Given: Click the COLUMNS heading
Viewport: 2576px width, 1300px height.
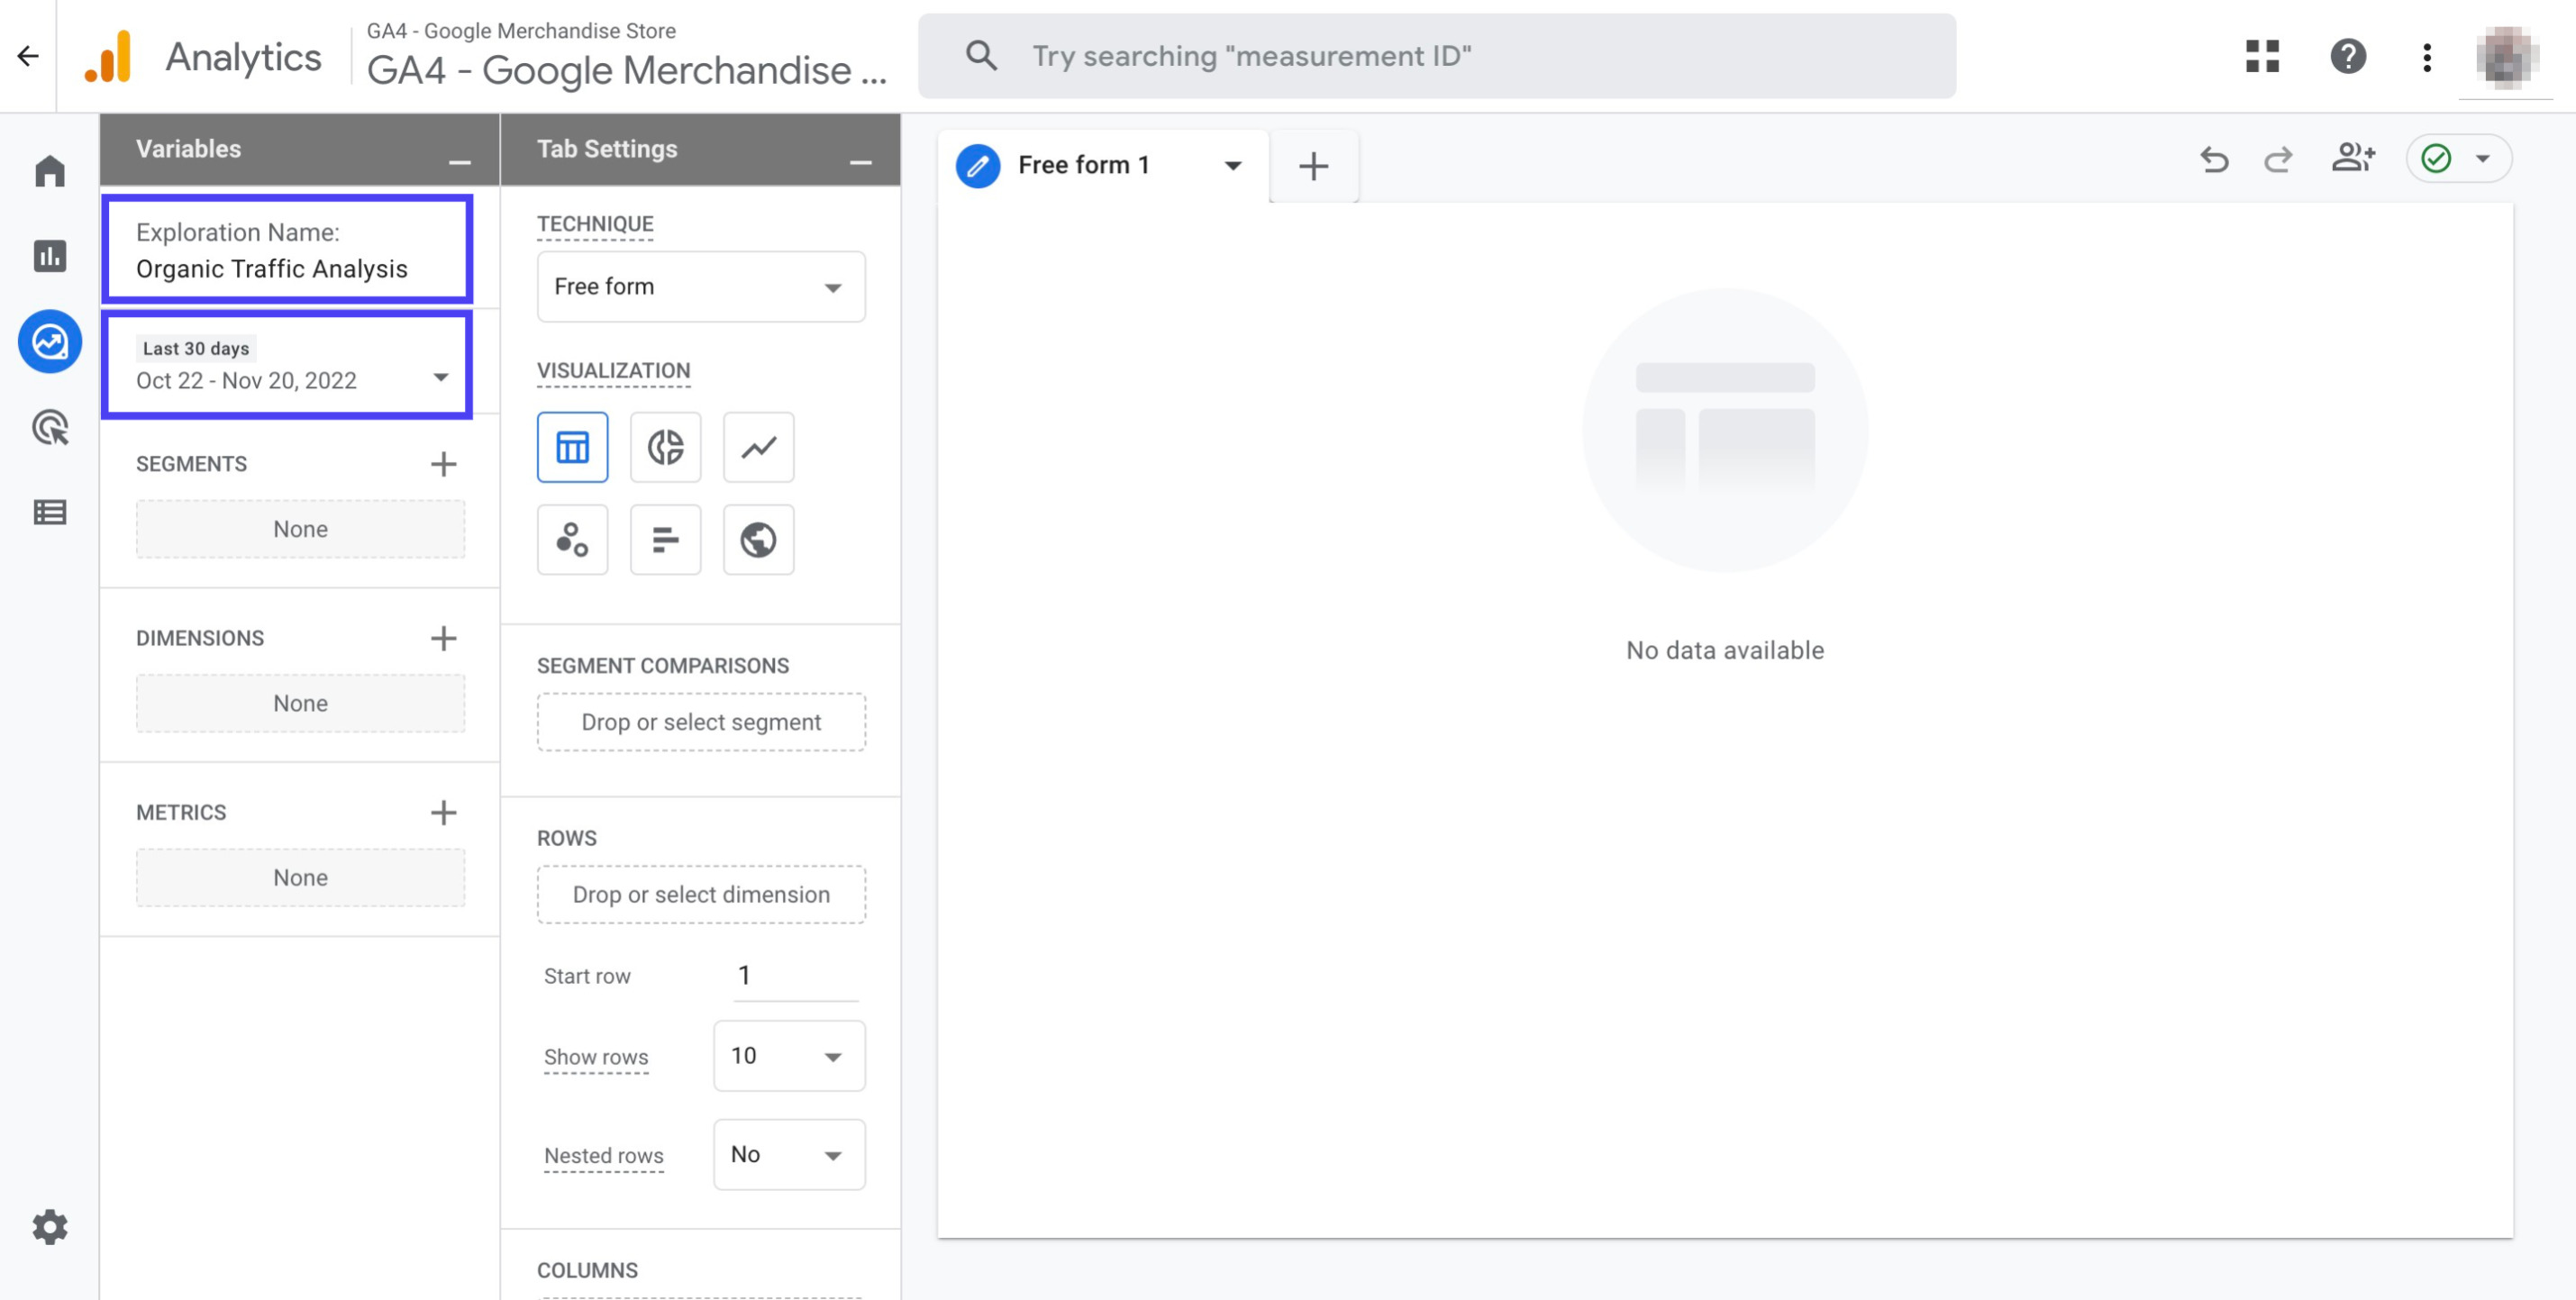Looking at the screenshot, I should [x=587, y=1270].
